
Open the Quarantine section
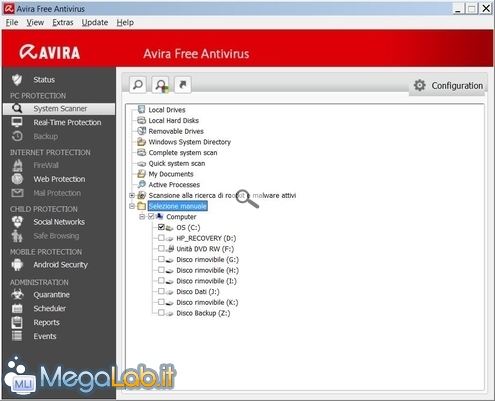(x=51, y=295)
